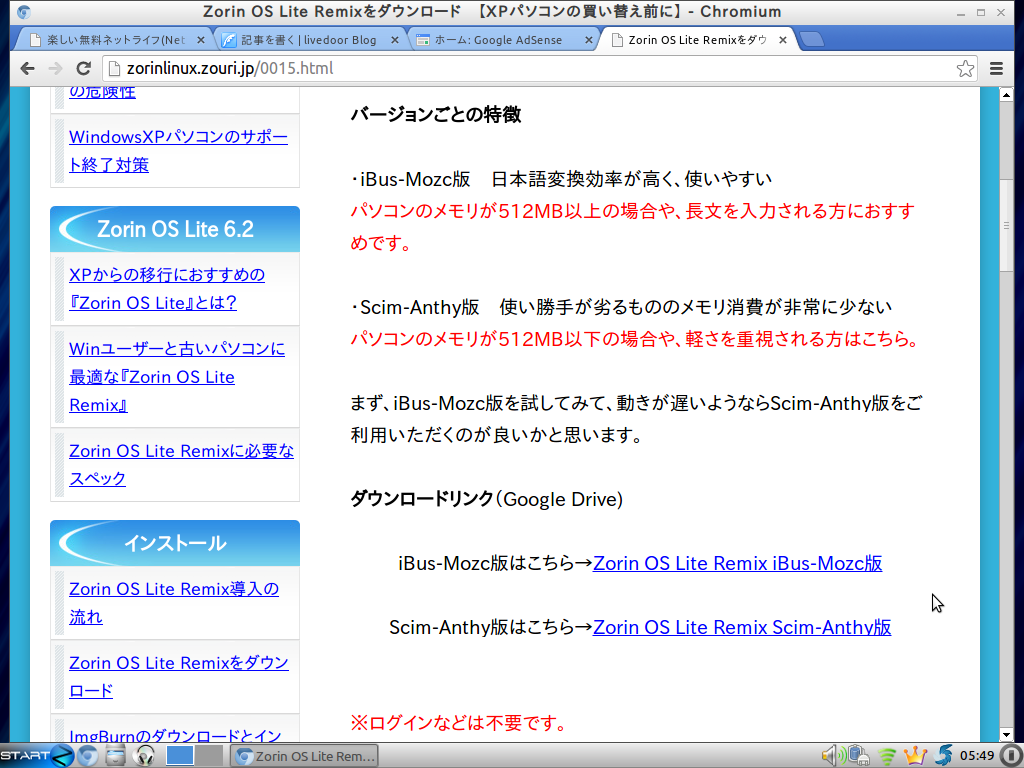Open the power shutdown button icon
This screenshot has width=1024, height=768.
point(1012,756)
